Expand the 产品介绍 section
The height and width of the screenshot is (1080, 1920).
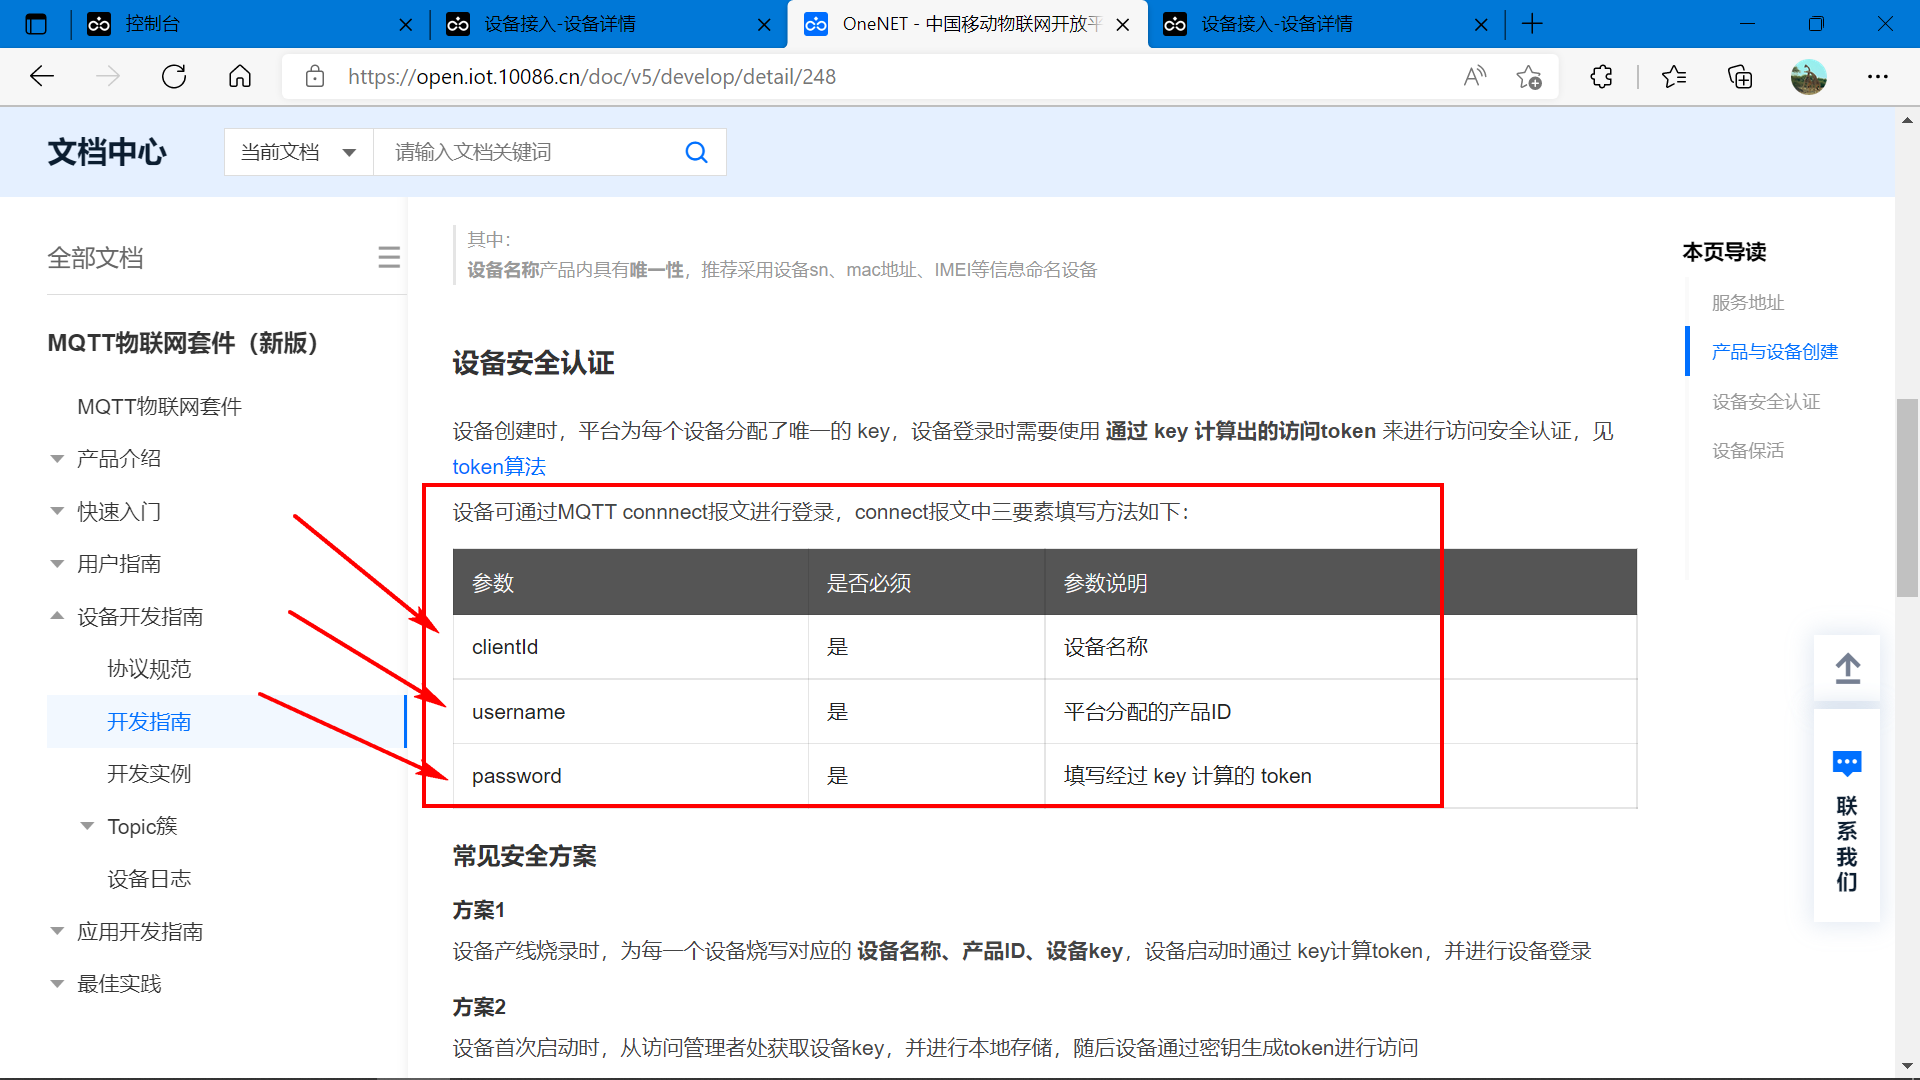pos(119,459)
